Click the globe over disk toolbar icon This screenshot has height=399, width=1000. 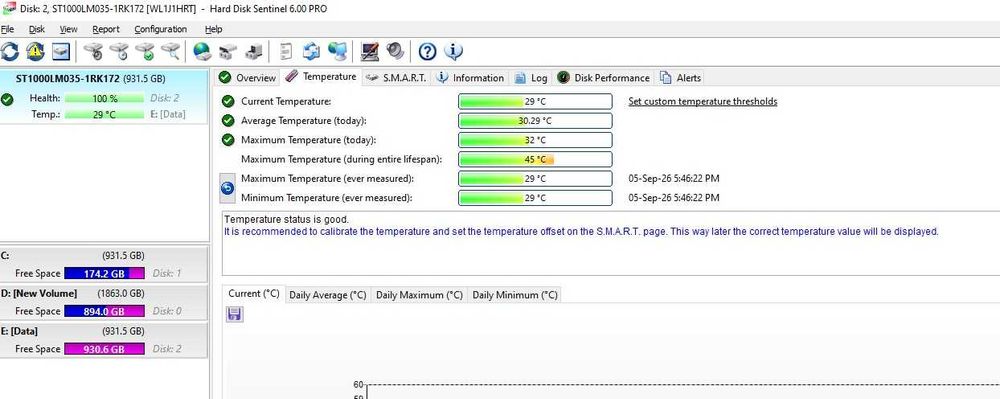click(202, 51)
